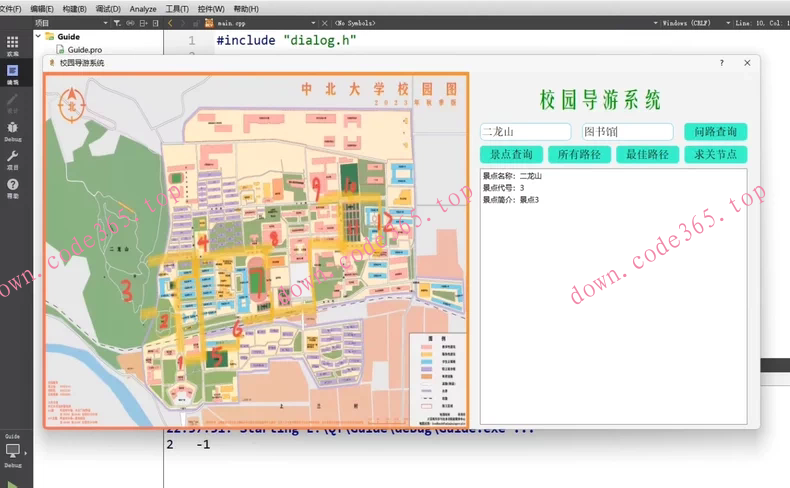Click the link-with-editor icon in project panel

click(130, 23)
